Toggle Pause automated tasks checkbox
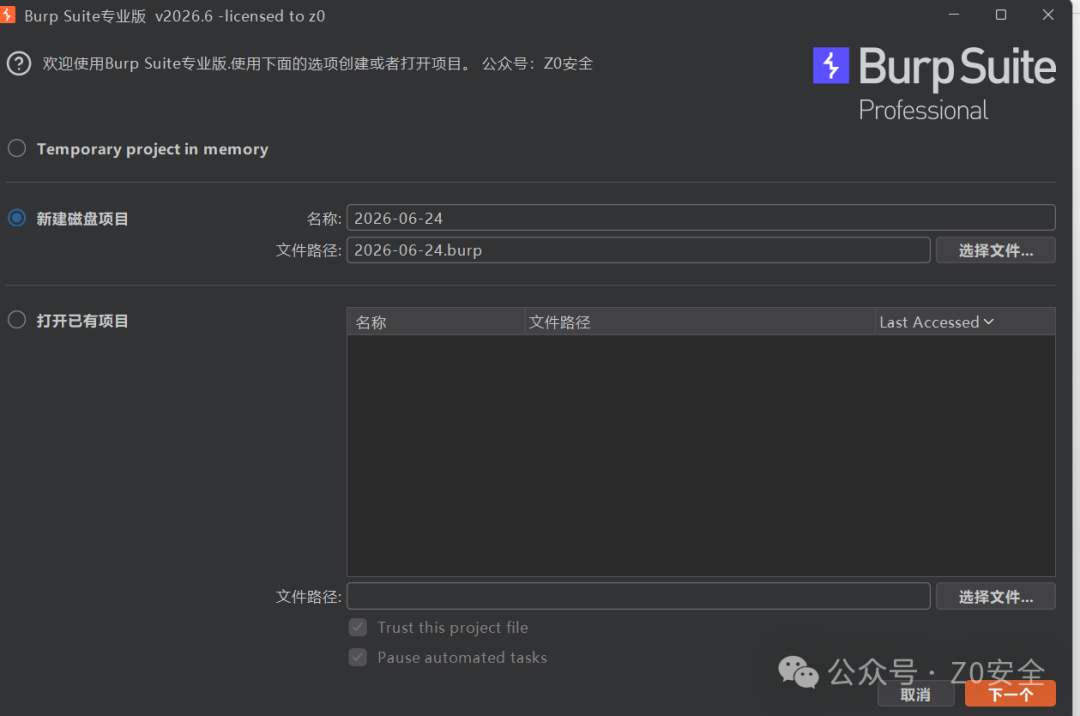 (x=358, y=657)
